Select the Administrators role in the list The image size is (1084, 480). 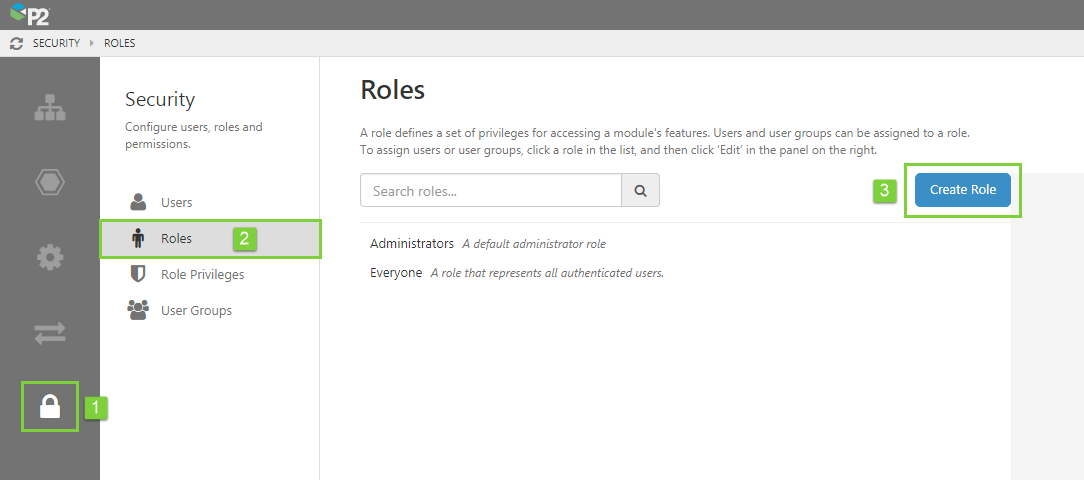coord(412,243)
